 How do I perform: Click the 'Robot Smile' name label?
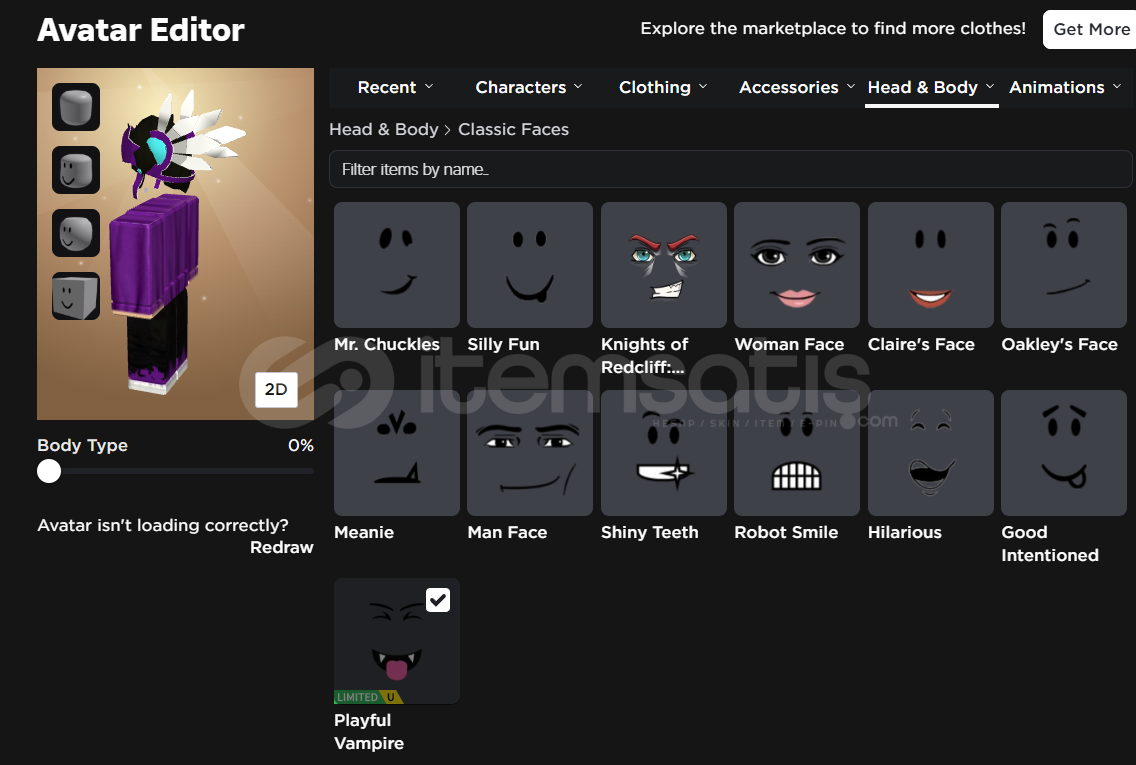click(786, 532)
